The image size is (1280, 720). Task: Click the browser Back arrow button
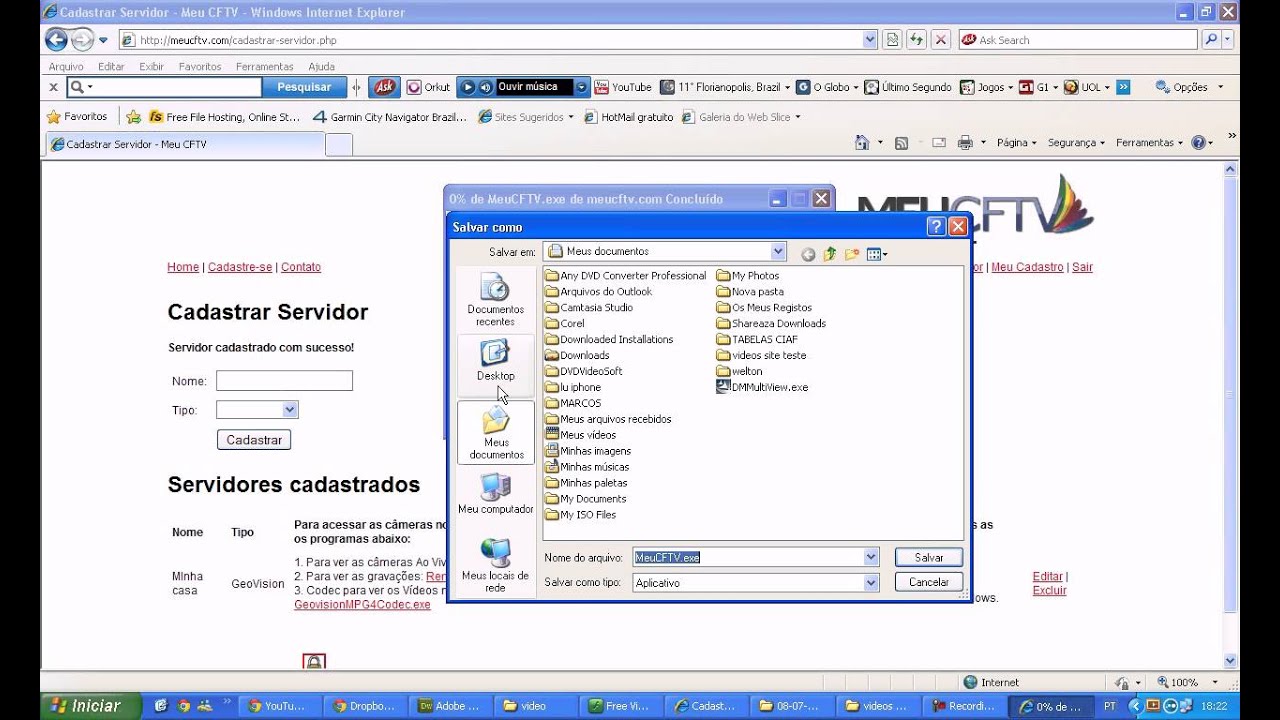[x=56, y=40]
